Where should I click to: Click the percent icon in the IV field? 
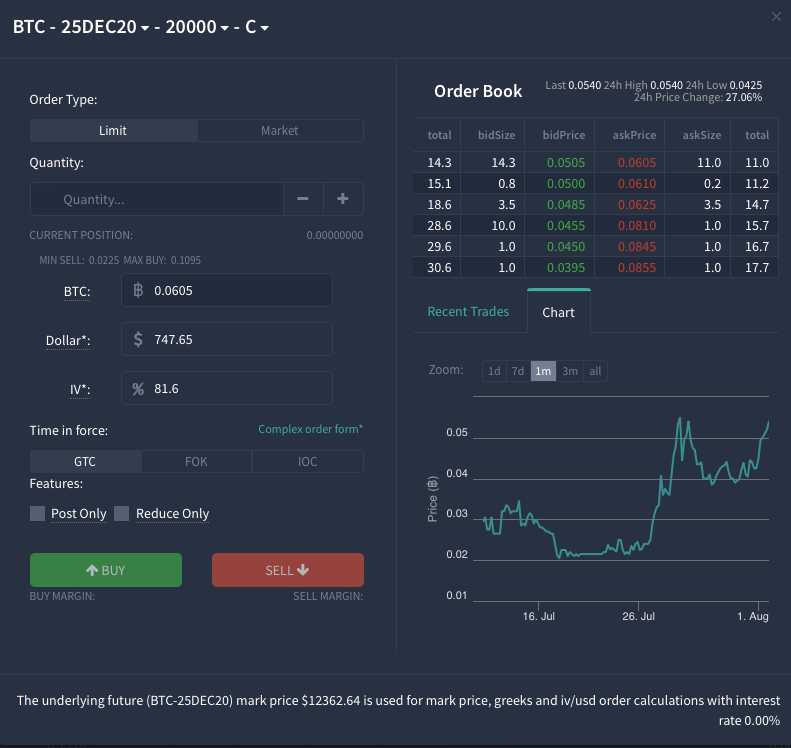(138, 388)
